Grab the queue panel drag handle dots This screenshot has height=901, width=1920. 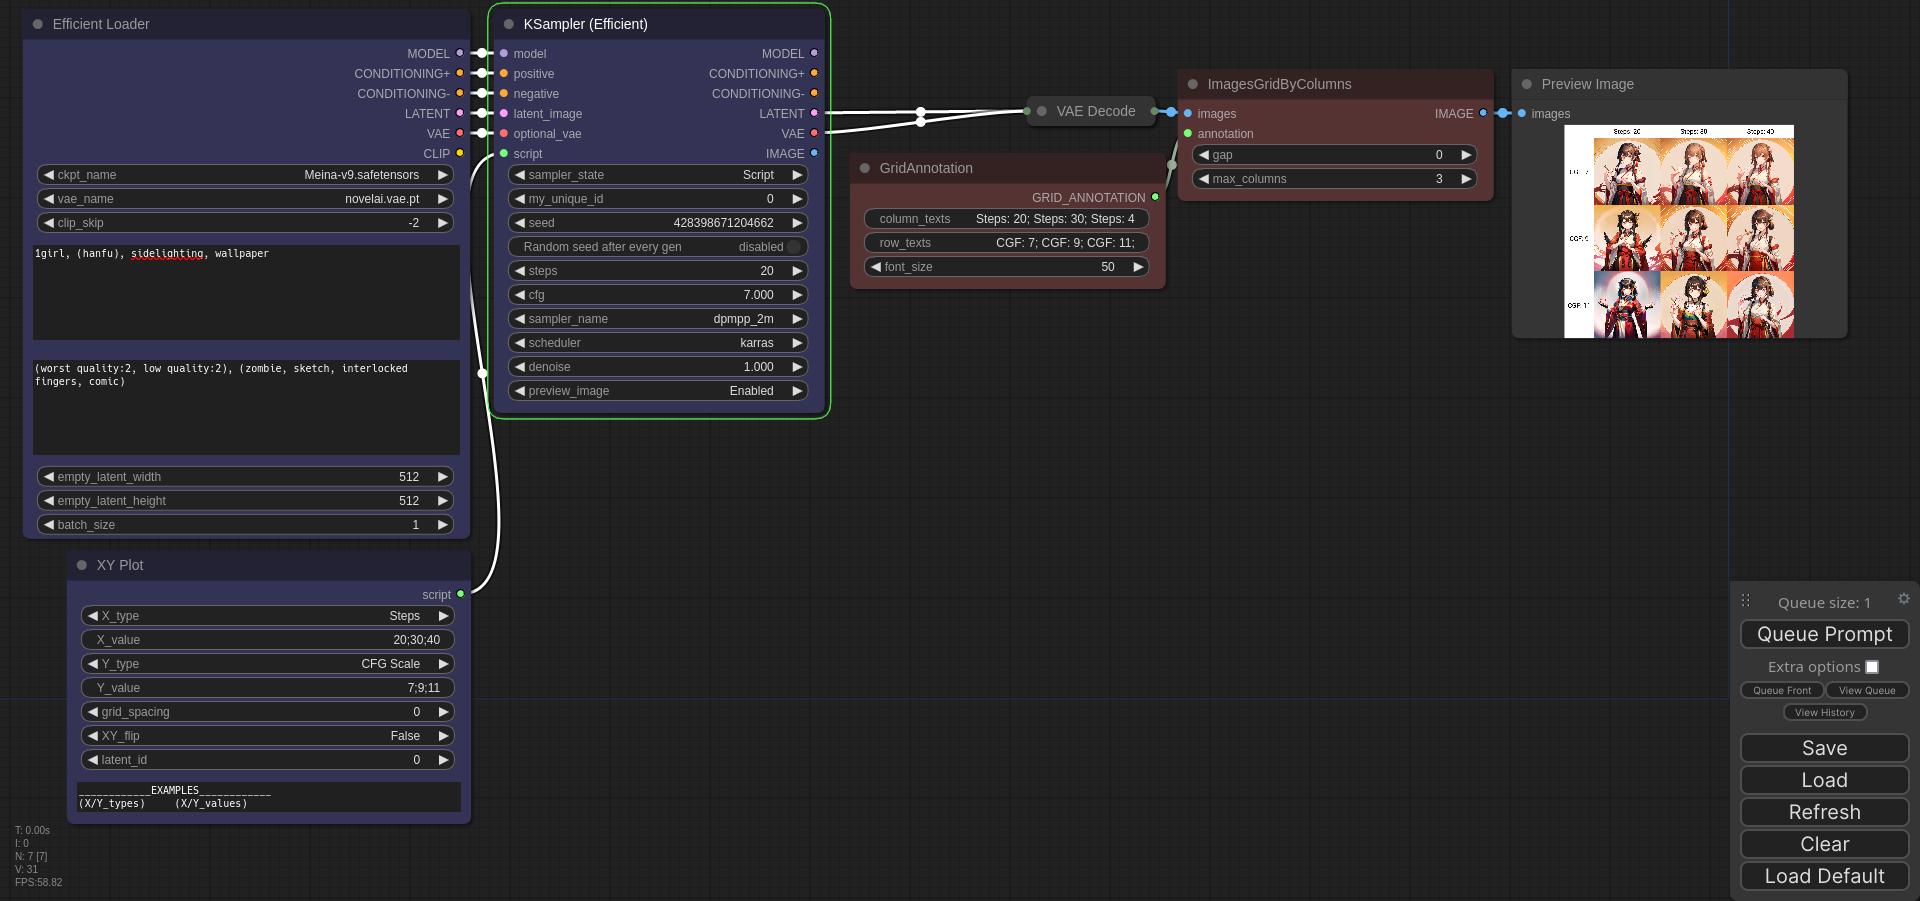[1745, 601]
